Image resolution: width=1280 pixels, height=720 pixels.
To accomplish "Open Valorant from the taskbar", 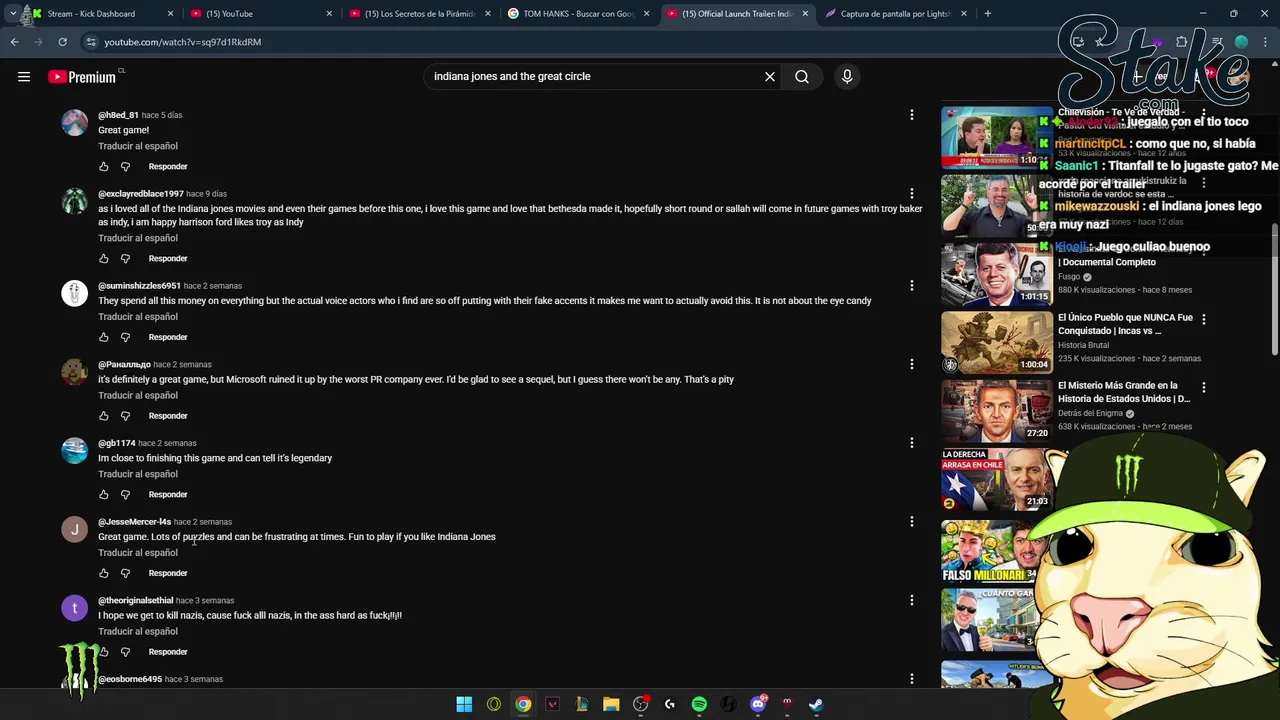I will [x=552, y=704].
